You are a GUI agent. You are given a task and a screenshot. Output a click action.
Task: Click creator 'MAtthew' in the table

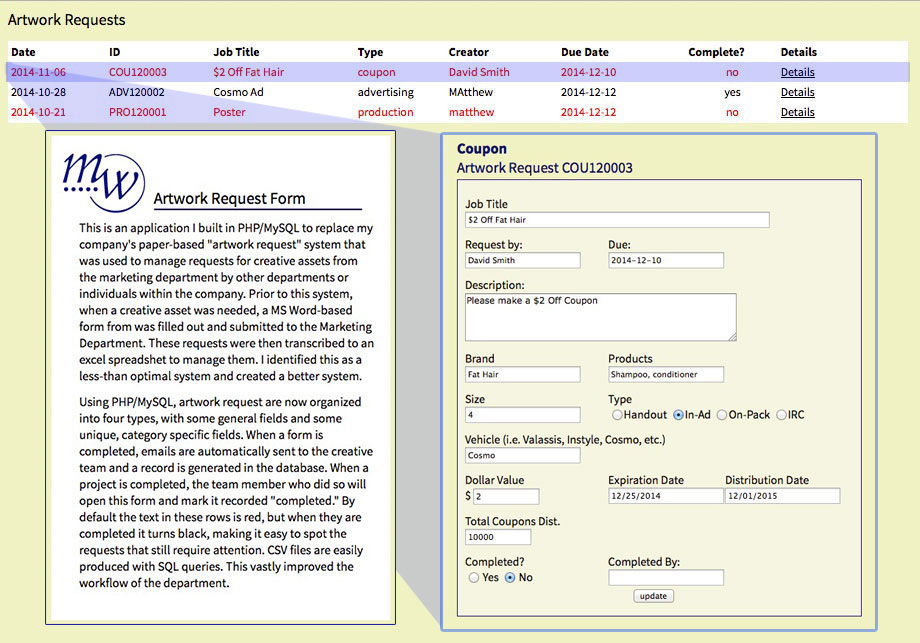point(471,92)
